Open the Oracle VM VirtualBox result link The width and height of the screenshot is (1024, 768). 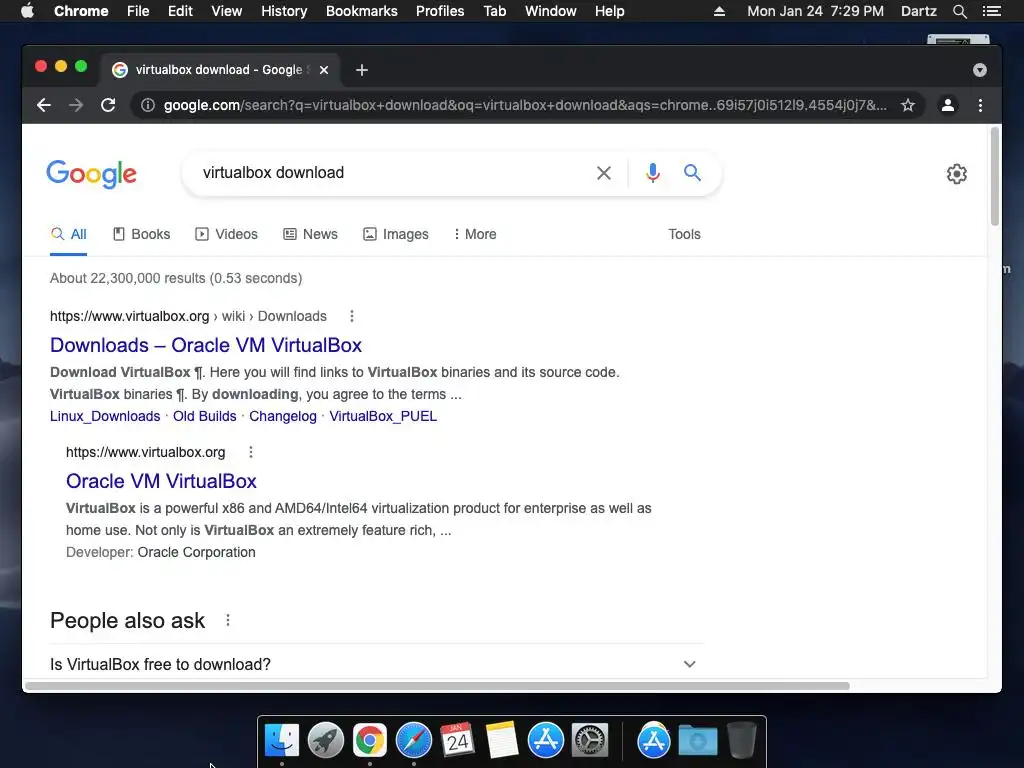coord(161,481)
